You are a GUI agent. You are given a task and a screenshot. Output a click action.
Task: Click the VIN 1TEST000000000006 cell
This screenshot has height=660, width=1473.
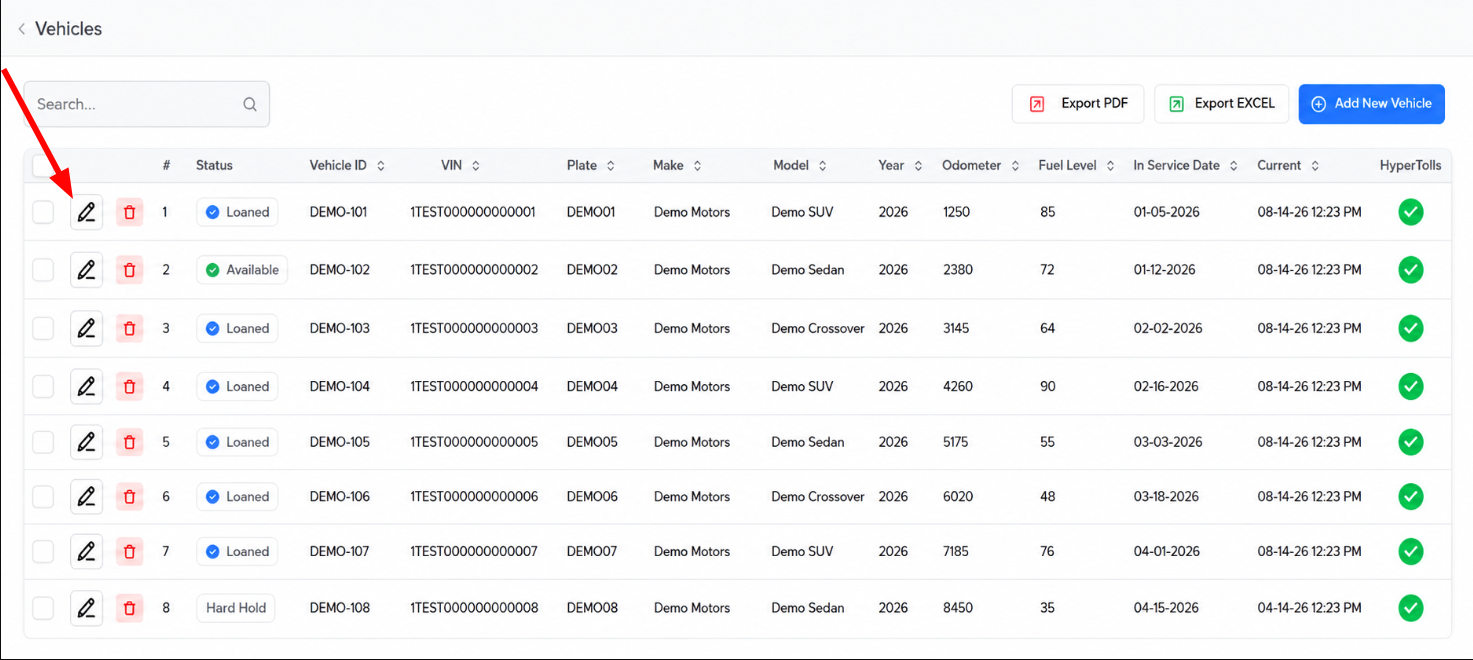click(x=474, y=496)
